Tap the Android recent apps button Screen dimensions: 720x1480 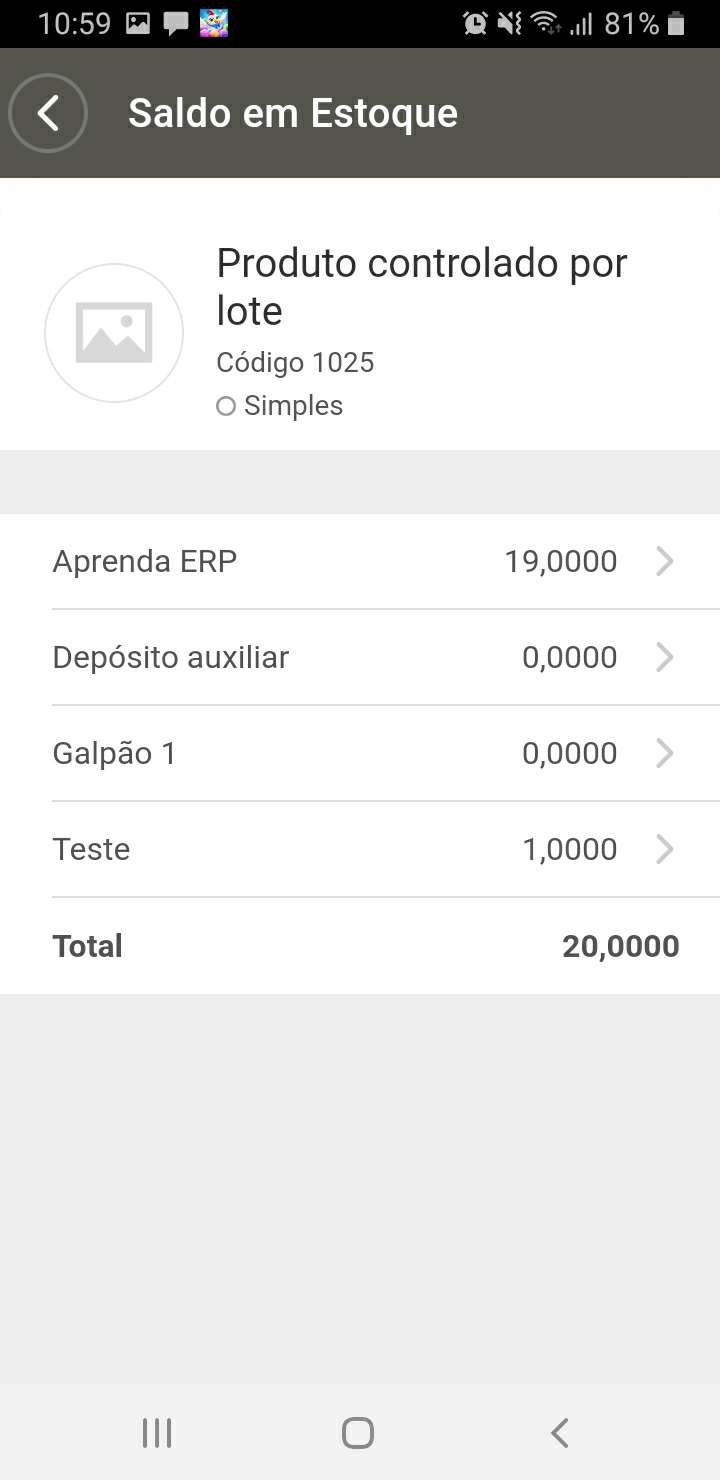tap(157, 1433)
